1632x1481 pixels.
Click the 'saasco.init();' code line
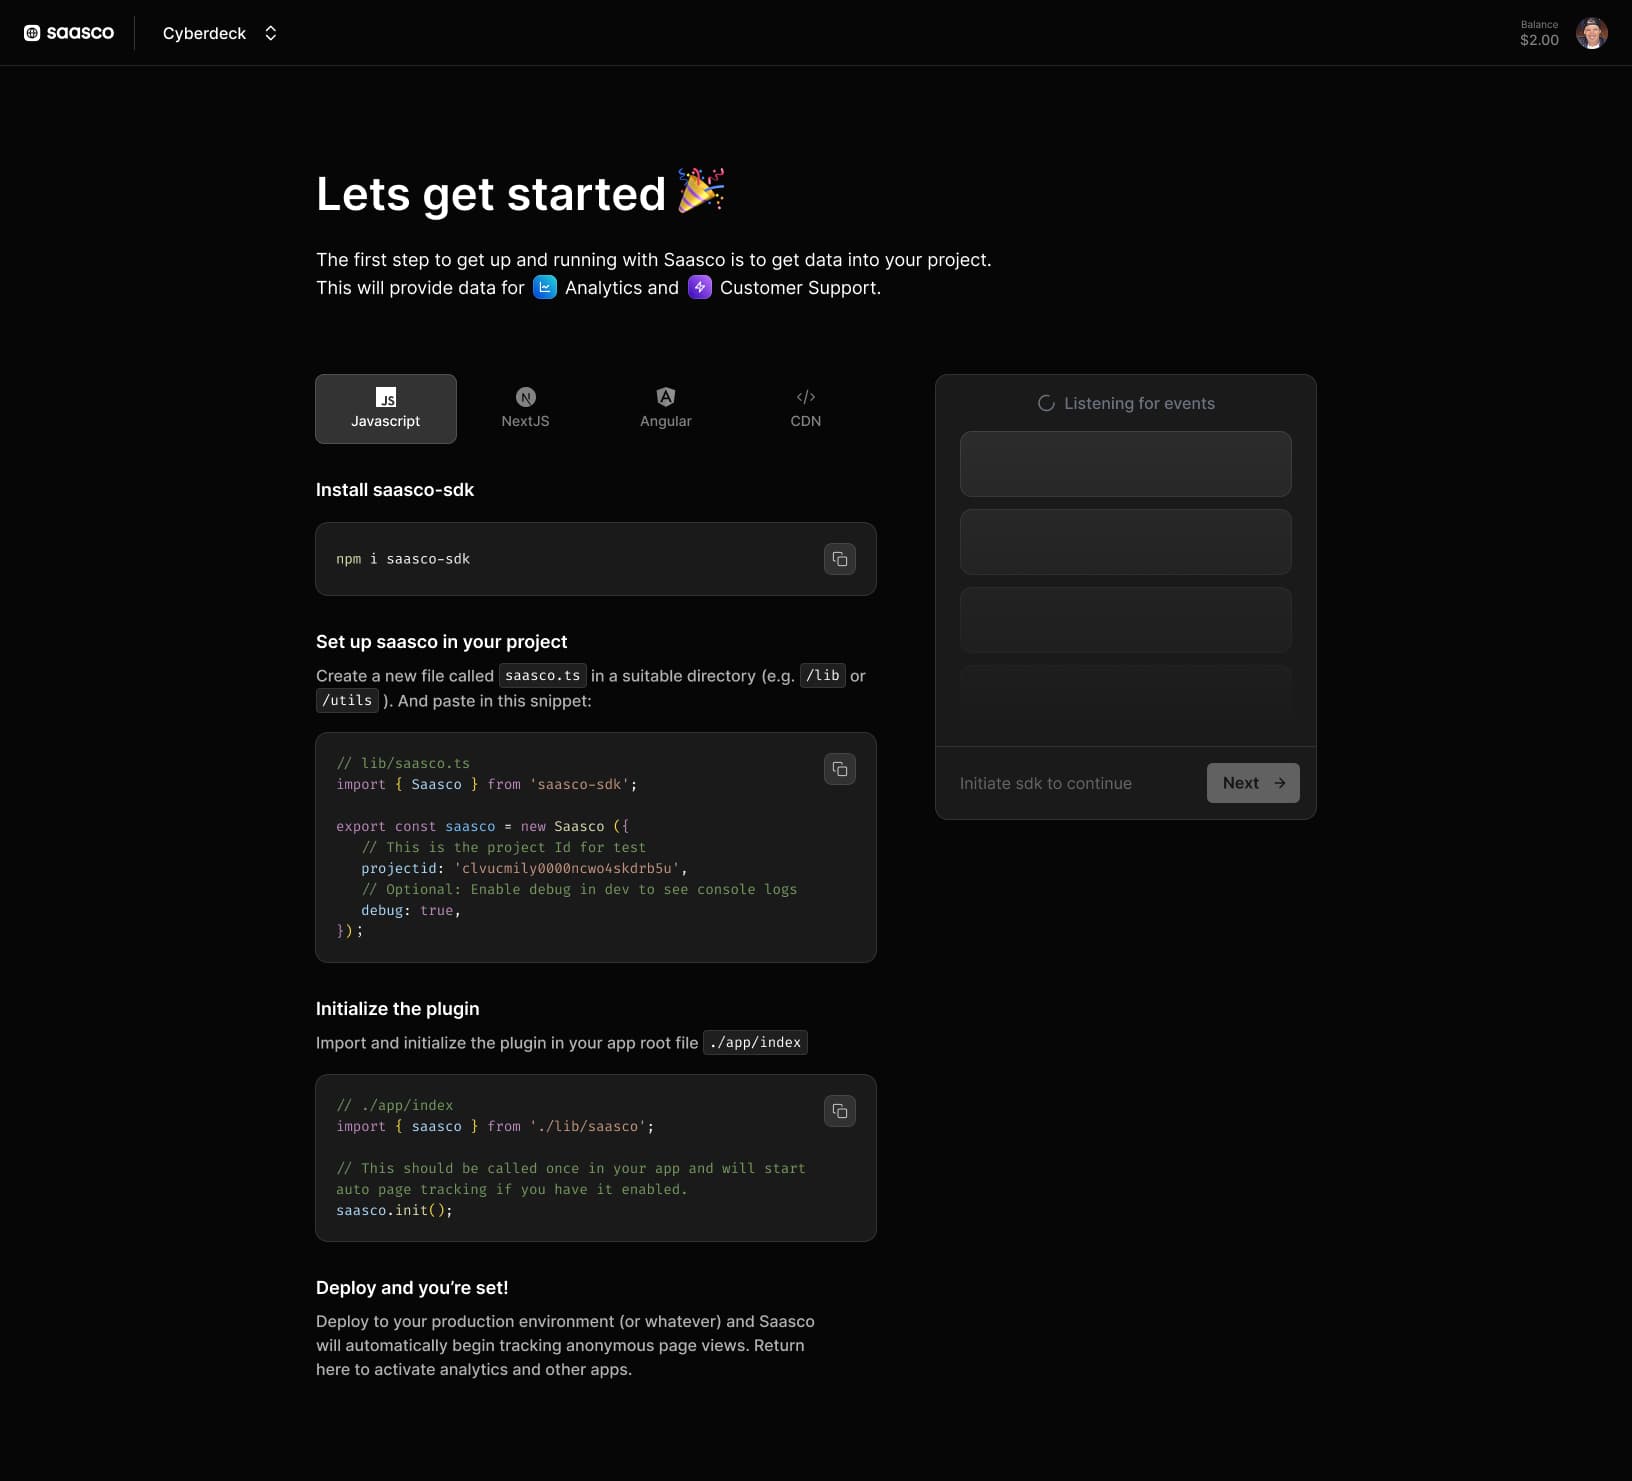click(394, 1210)
